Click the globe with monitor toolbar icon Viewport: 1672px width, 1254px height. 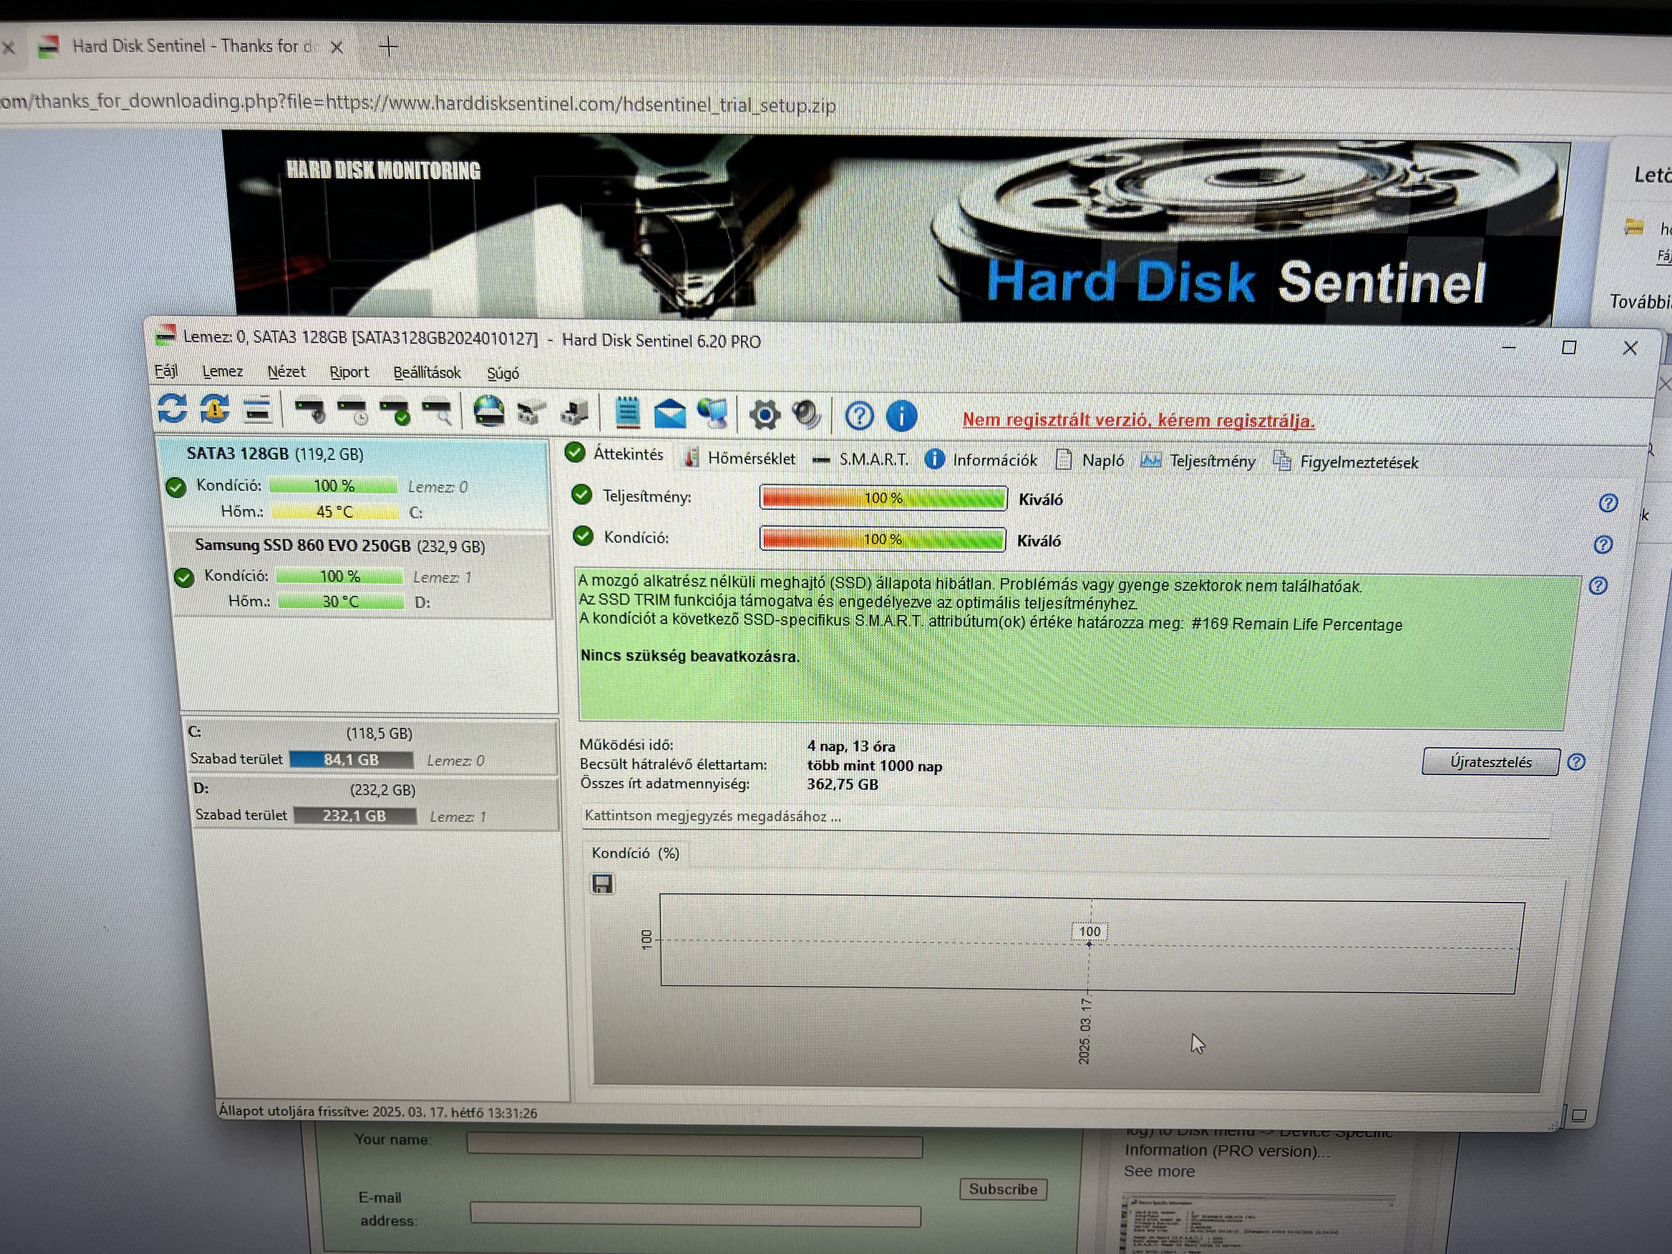[x=713, y=413]
